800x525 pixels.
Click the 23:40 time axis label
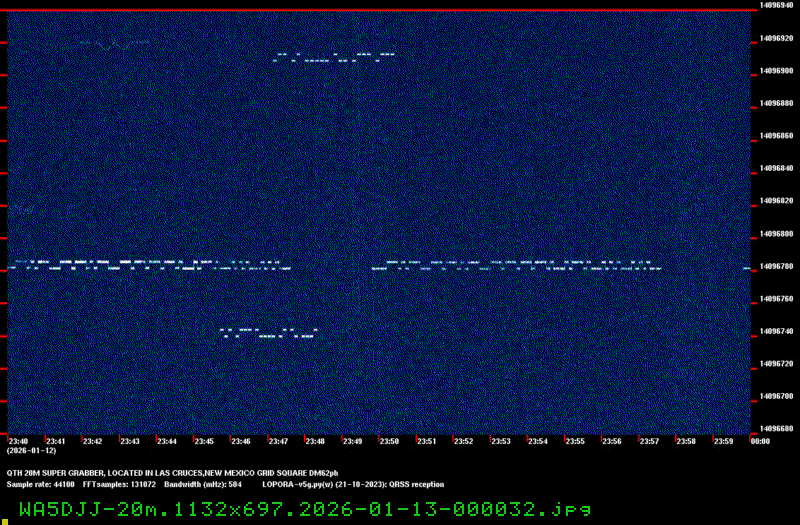[x=18, y=441]
